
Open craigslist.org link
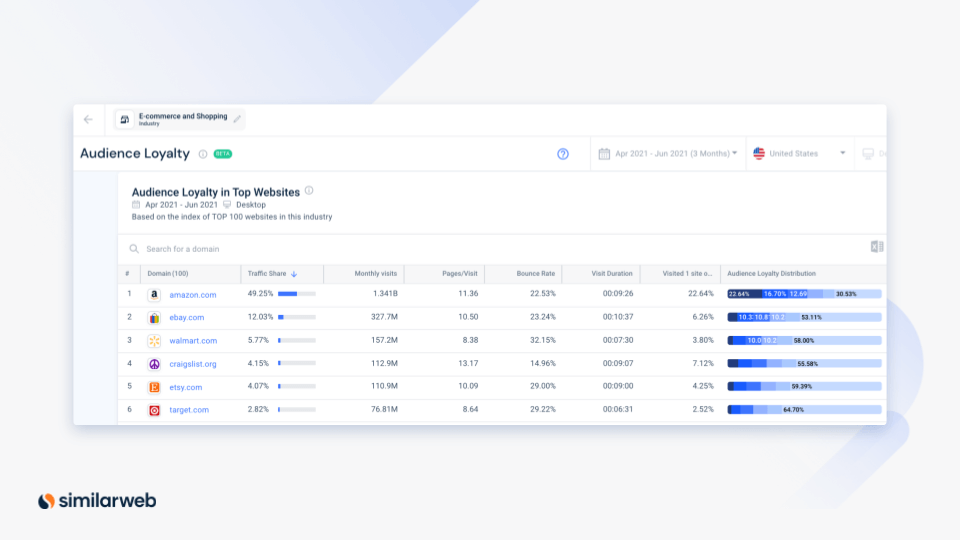193,364
